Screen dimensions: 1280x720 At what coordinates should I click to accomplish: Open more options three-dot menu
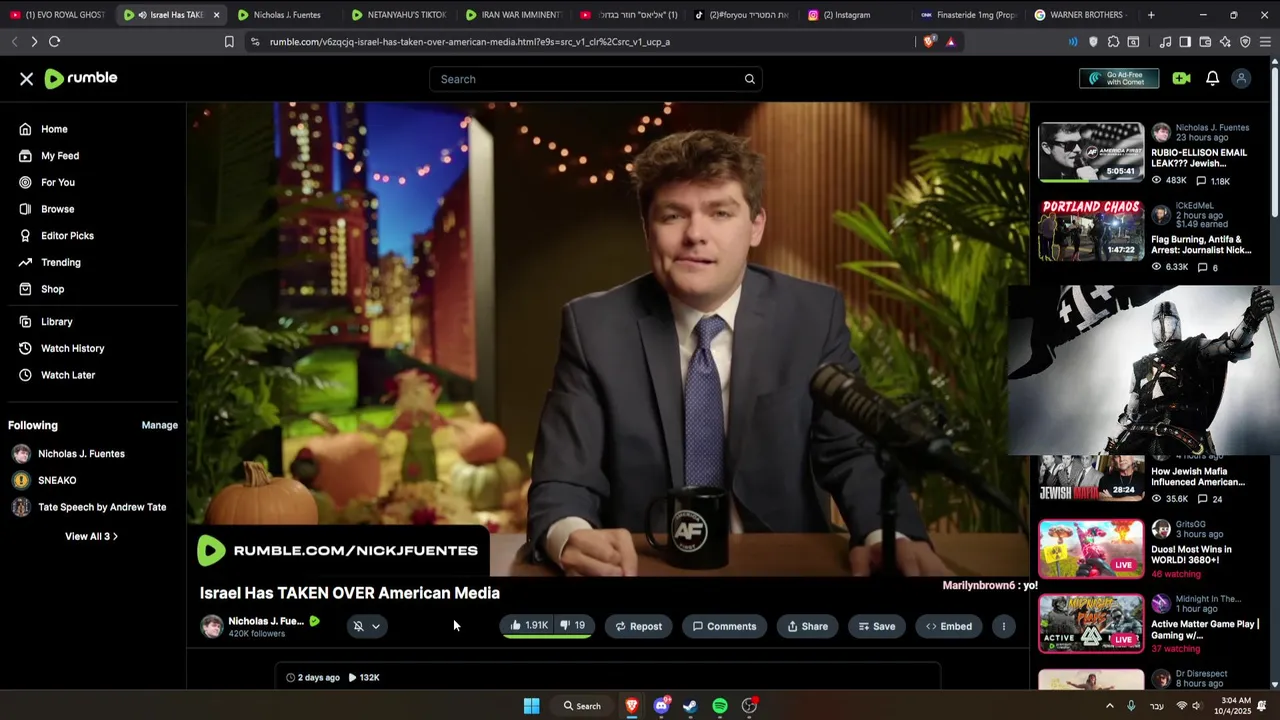pyautogui.click(x=1003, y=626)
